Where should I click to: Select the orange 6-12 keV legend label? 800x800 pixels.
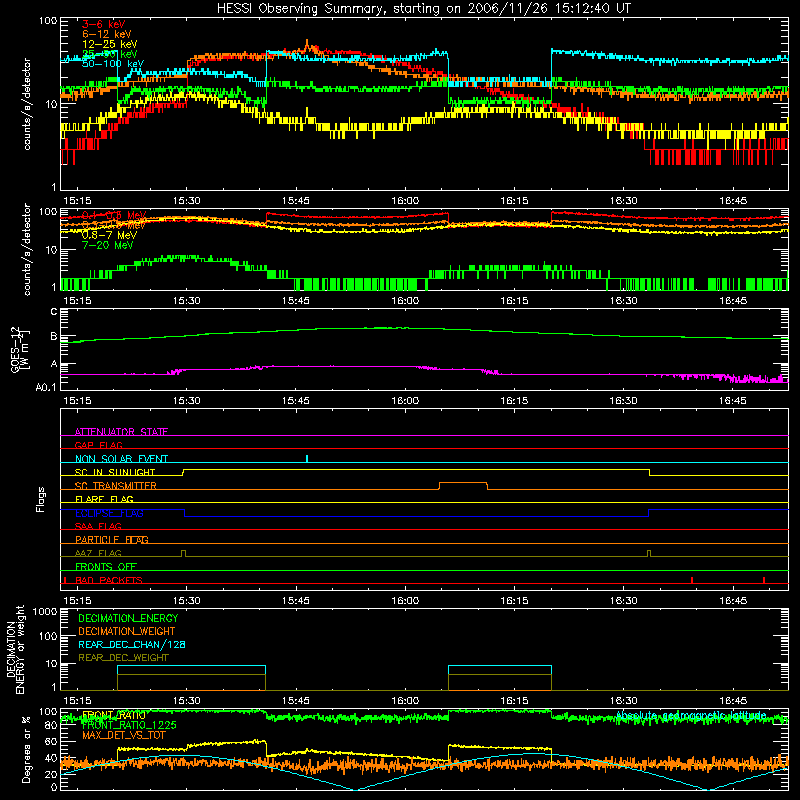(x=106, y=34)
